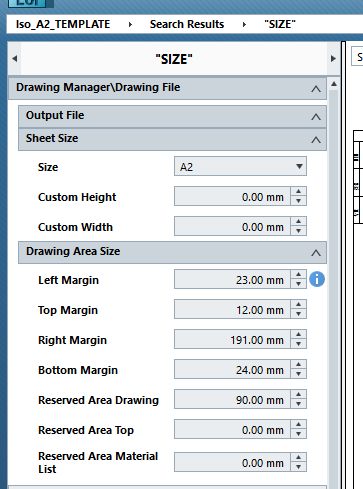Decrease Reserved Area Top value

tap(299, 434)
